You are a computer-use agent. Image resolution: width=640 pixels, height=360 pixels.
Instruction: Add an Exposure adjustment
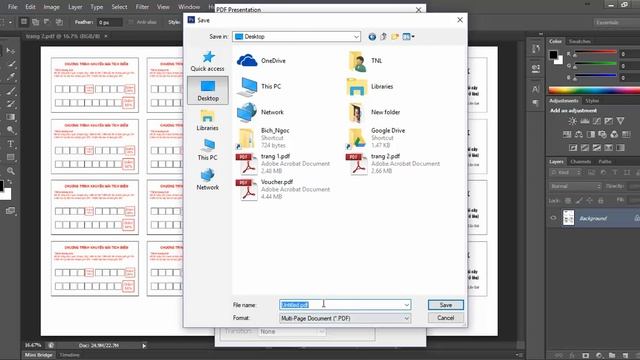click(609, 121)
